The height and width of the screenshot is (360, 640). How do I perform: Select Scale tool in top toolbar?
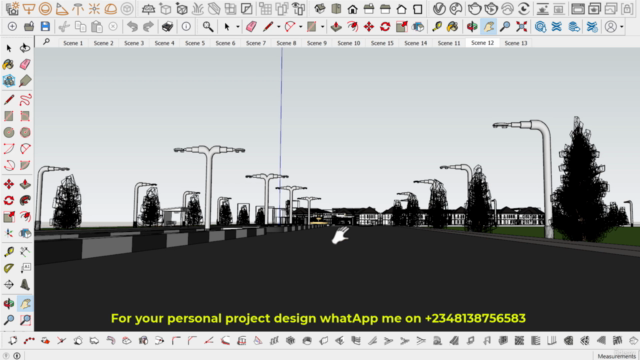pos(402,27)
